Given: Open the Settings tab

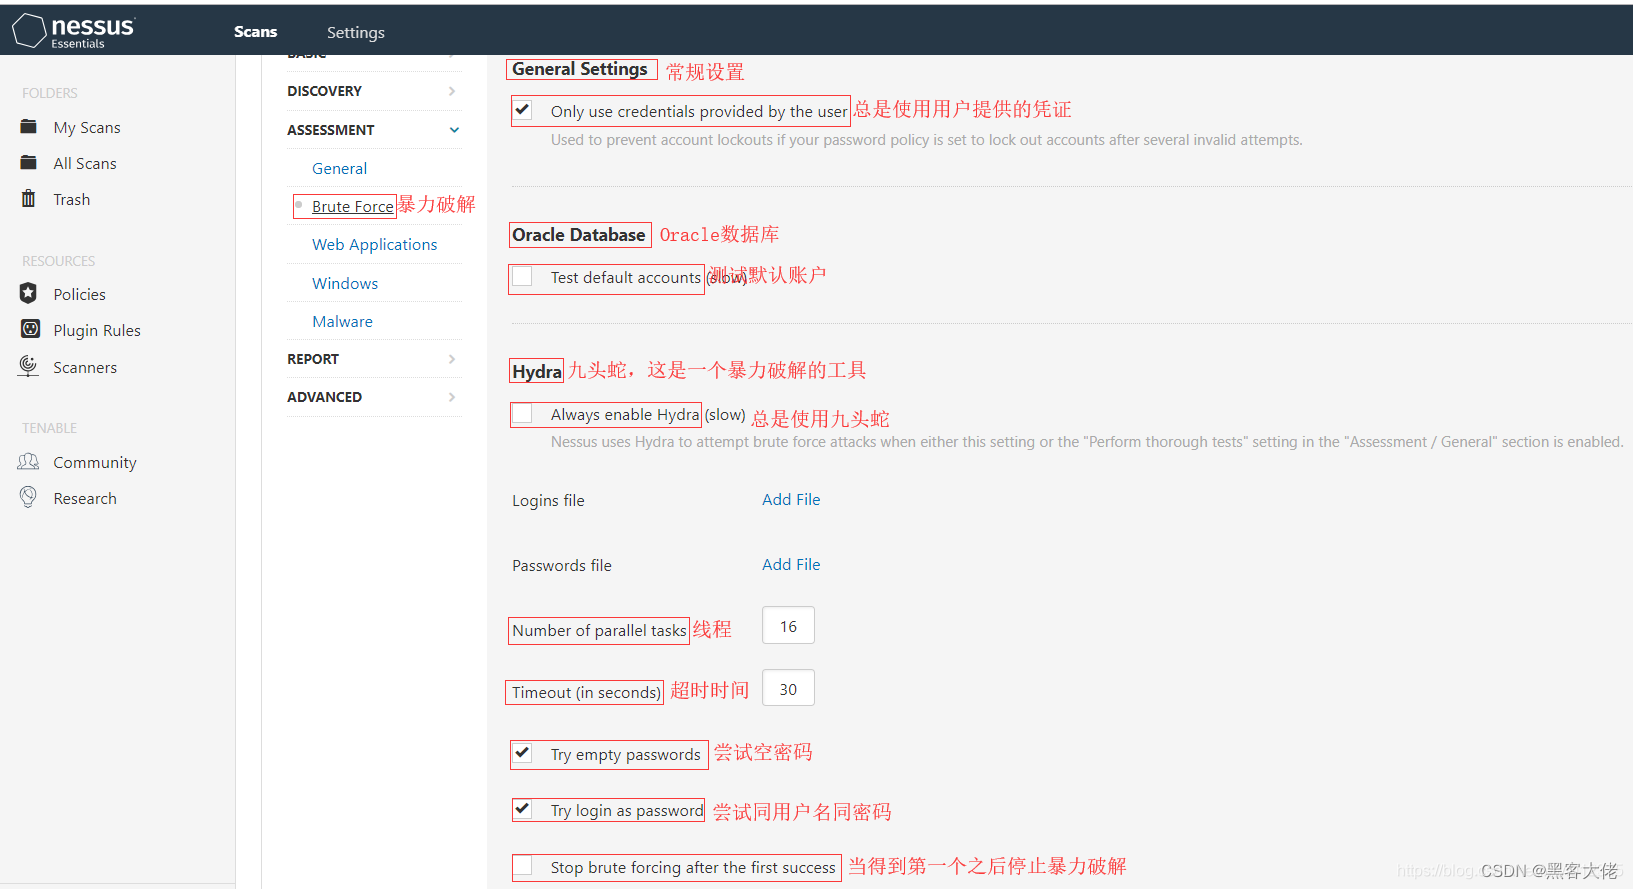Looking at the screenshot, I should pyautogui.click(x=355, y=32).
